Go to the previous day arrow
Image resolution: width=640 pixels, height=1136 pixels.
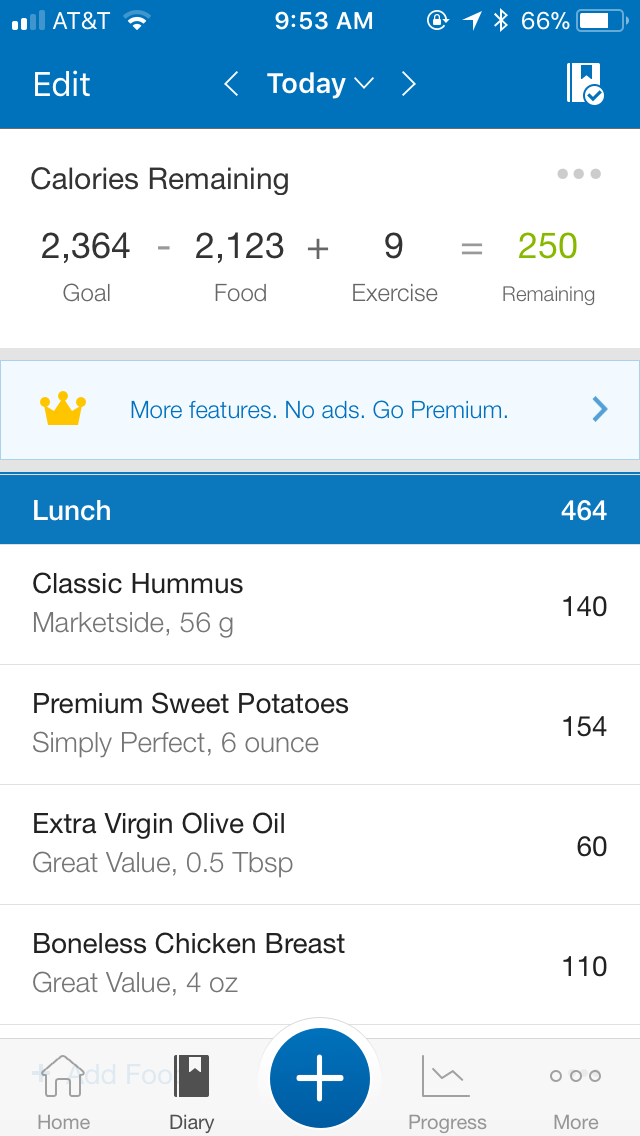(x=231, y=84)
